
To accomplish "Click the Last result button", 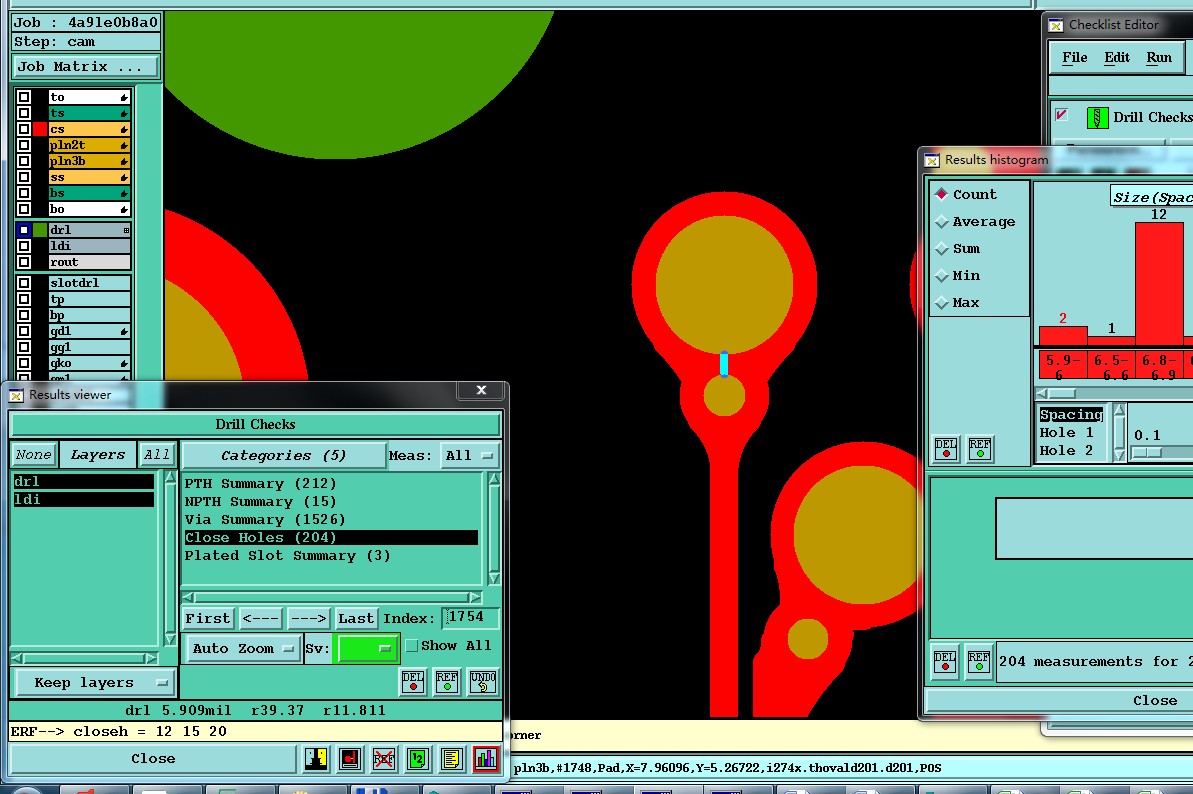I will point(356,618).
